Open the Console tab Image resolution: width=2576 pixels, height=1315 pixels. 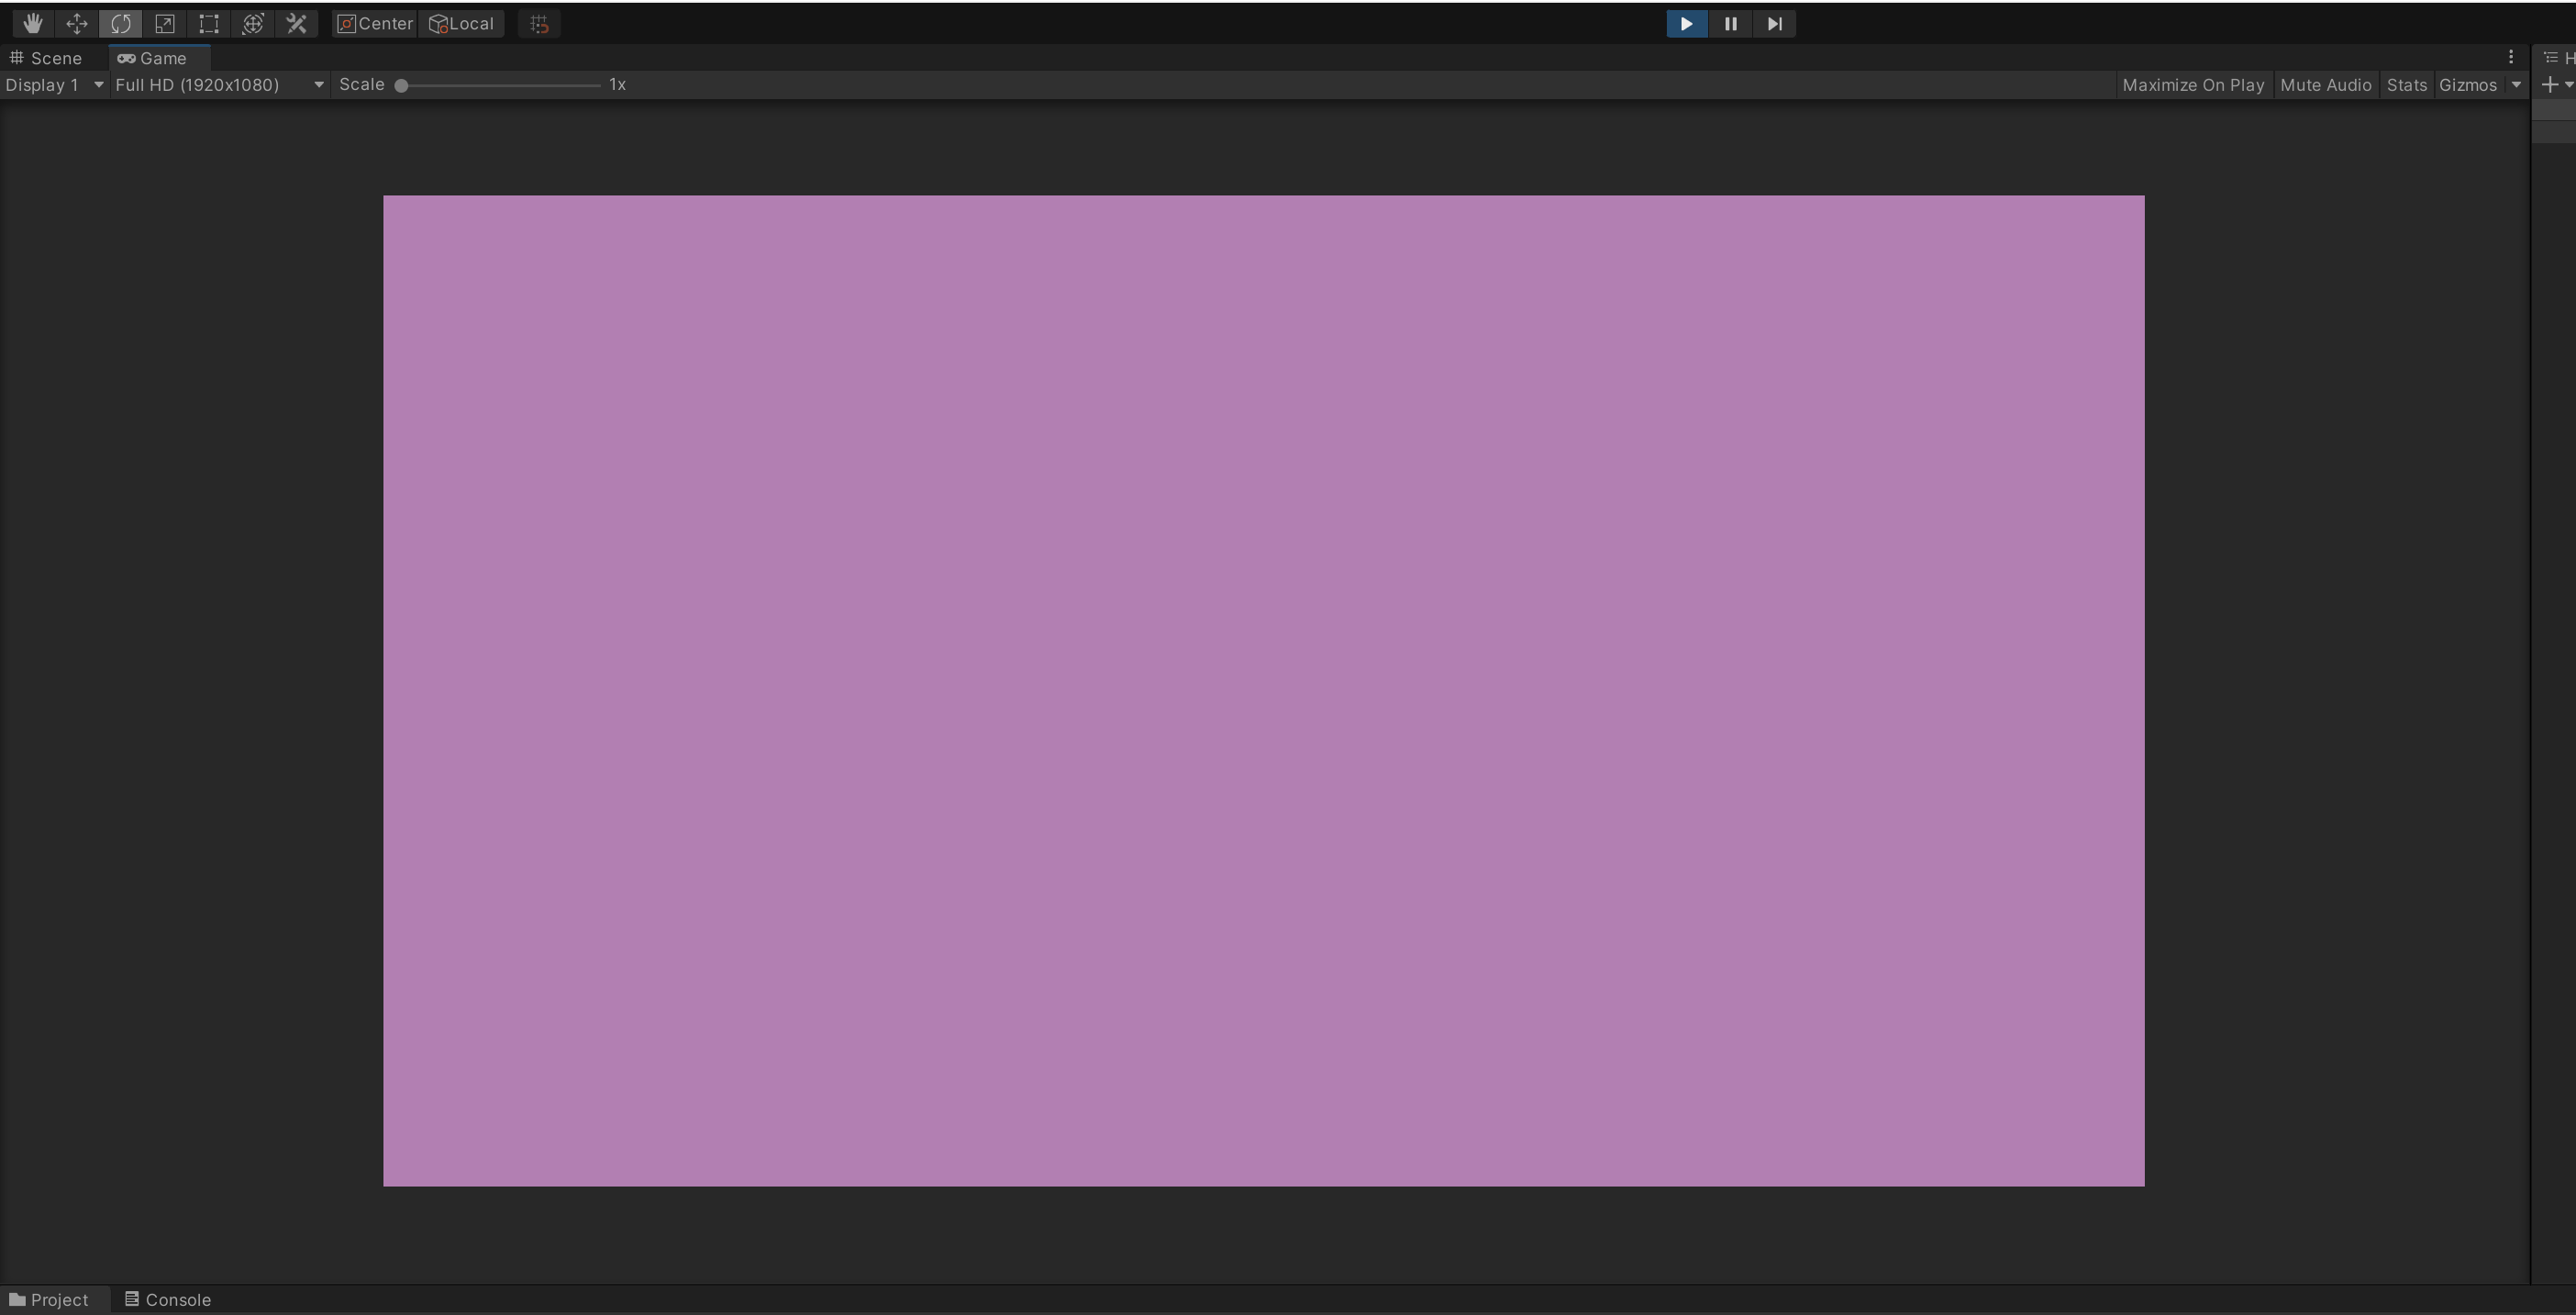[x=167, y=1299]
